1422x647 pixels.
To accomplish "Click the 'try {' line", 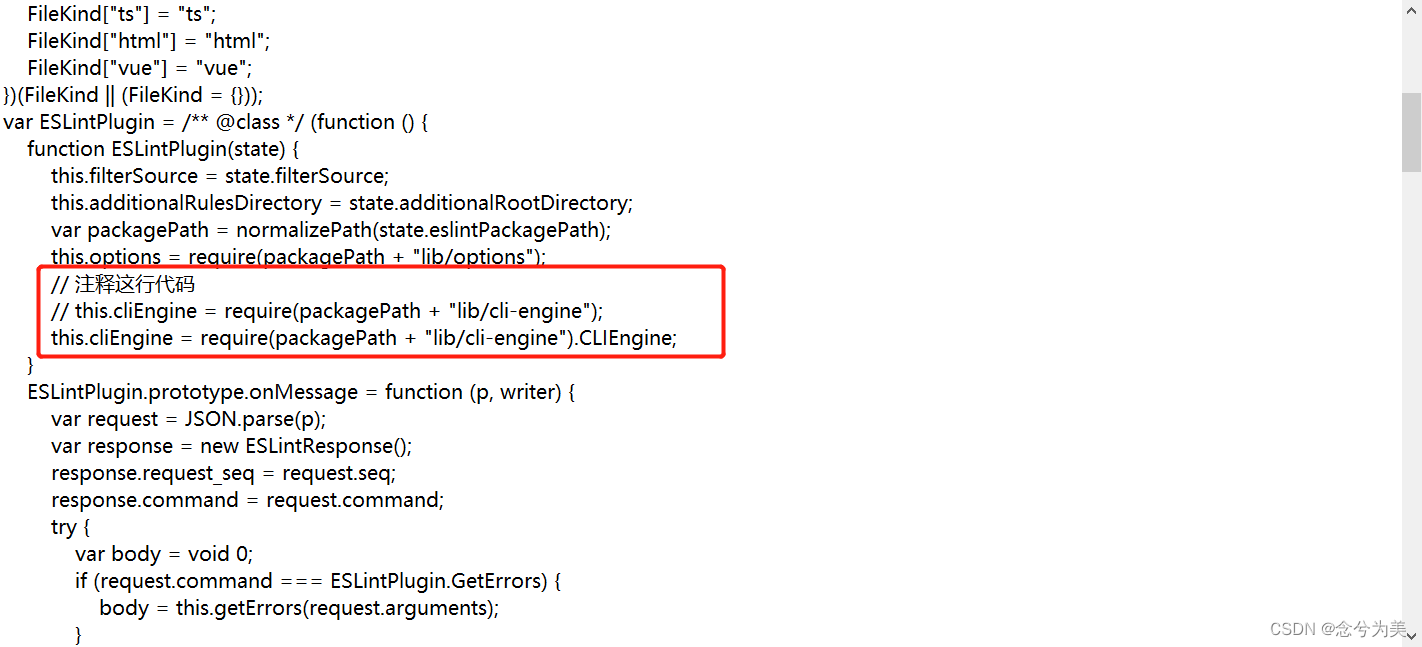I will pos(70,527).
